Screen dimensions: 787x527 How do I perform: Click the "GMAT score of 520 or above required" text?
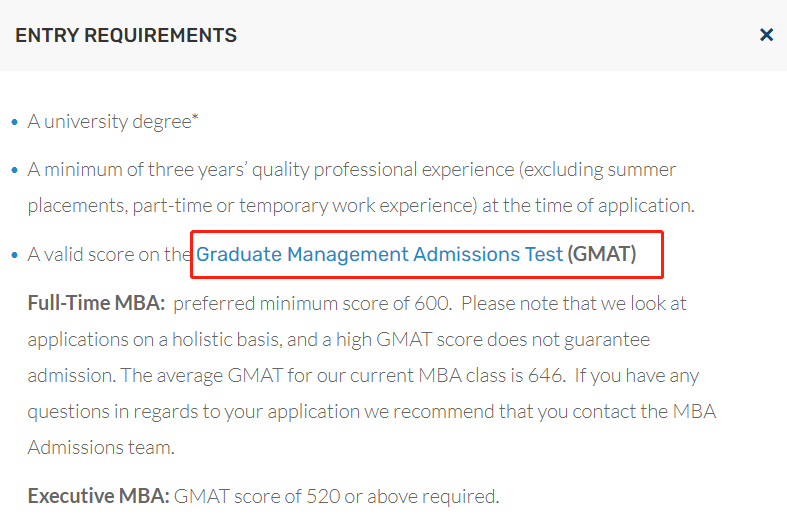coord(336,496)
